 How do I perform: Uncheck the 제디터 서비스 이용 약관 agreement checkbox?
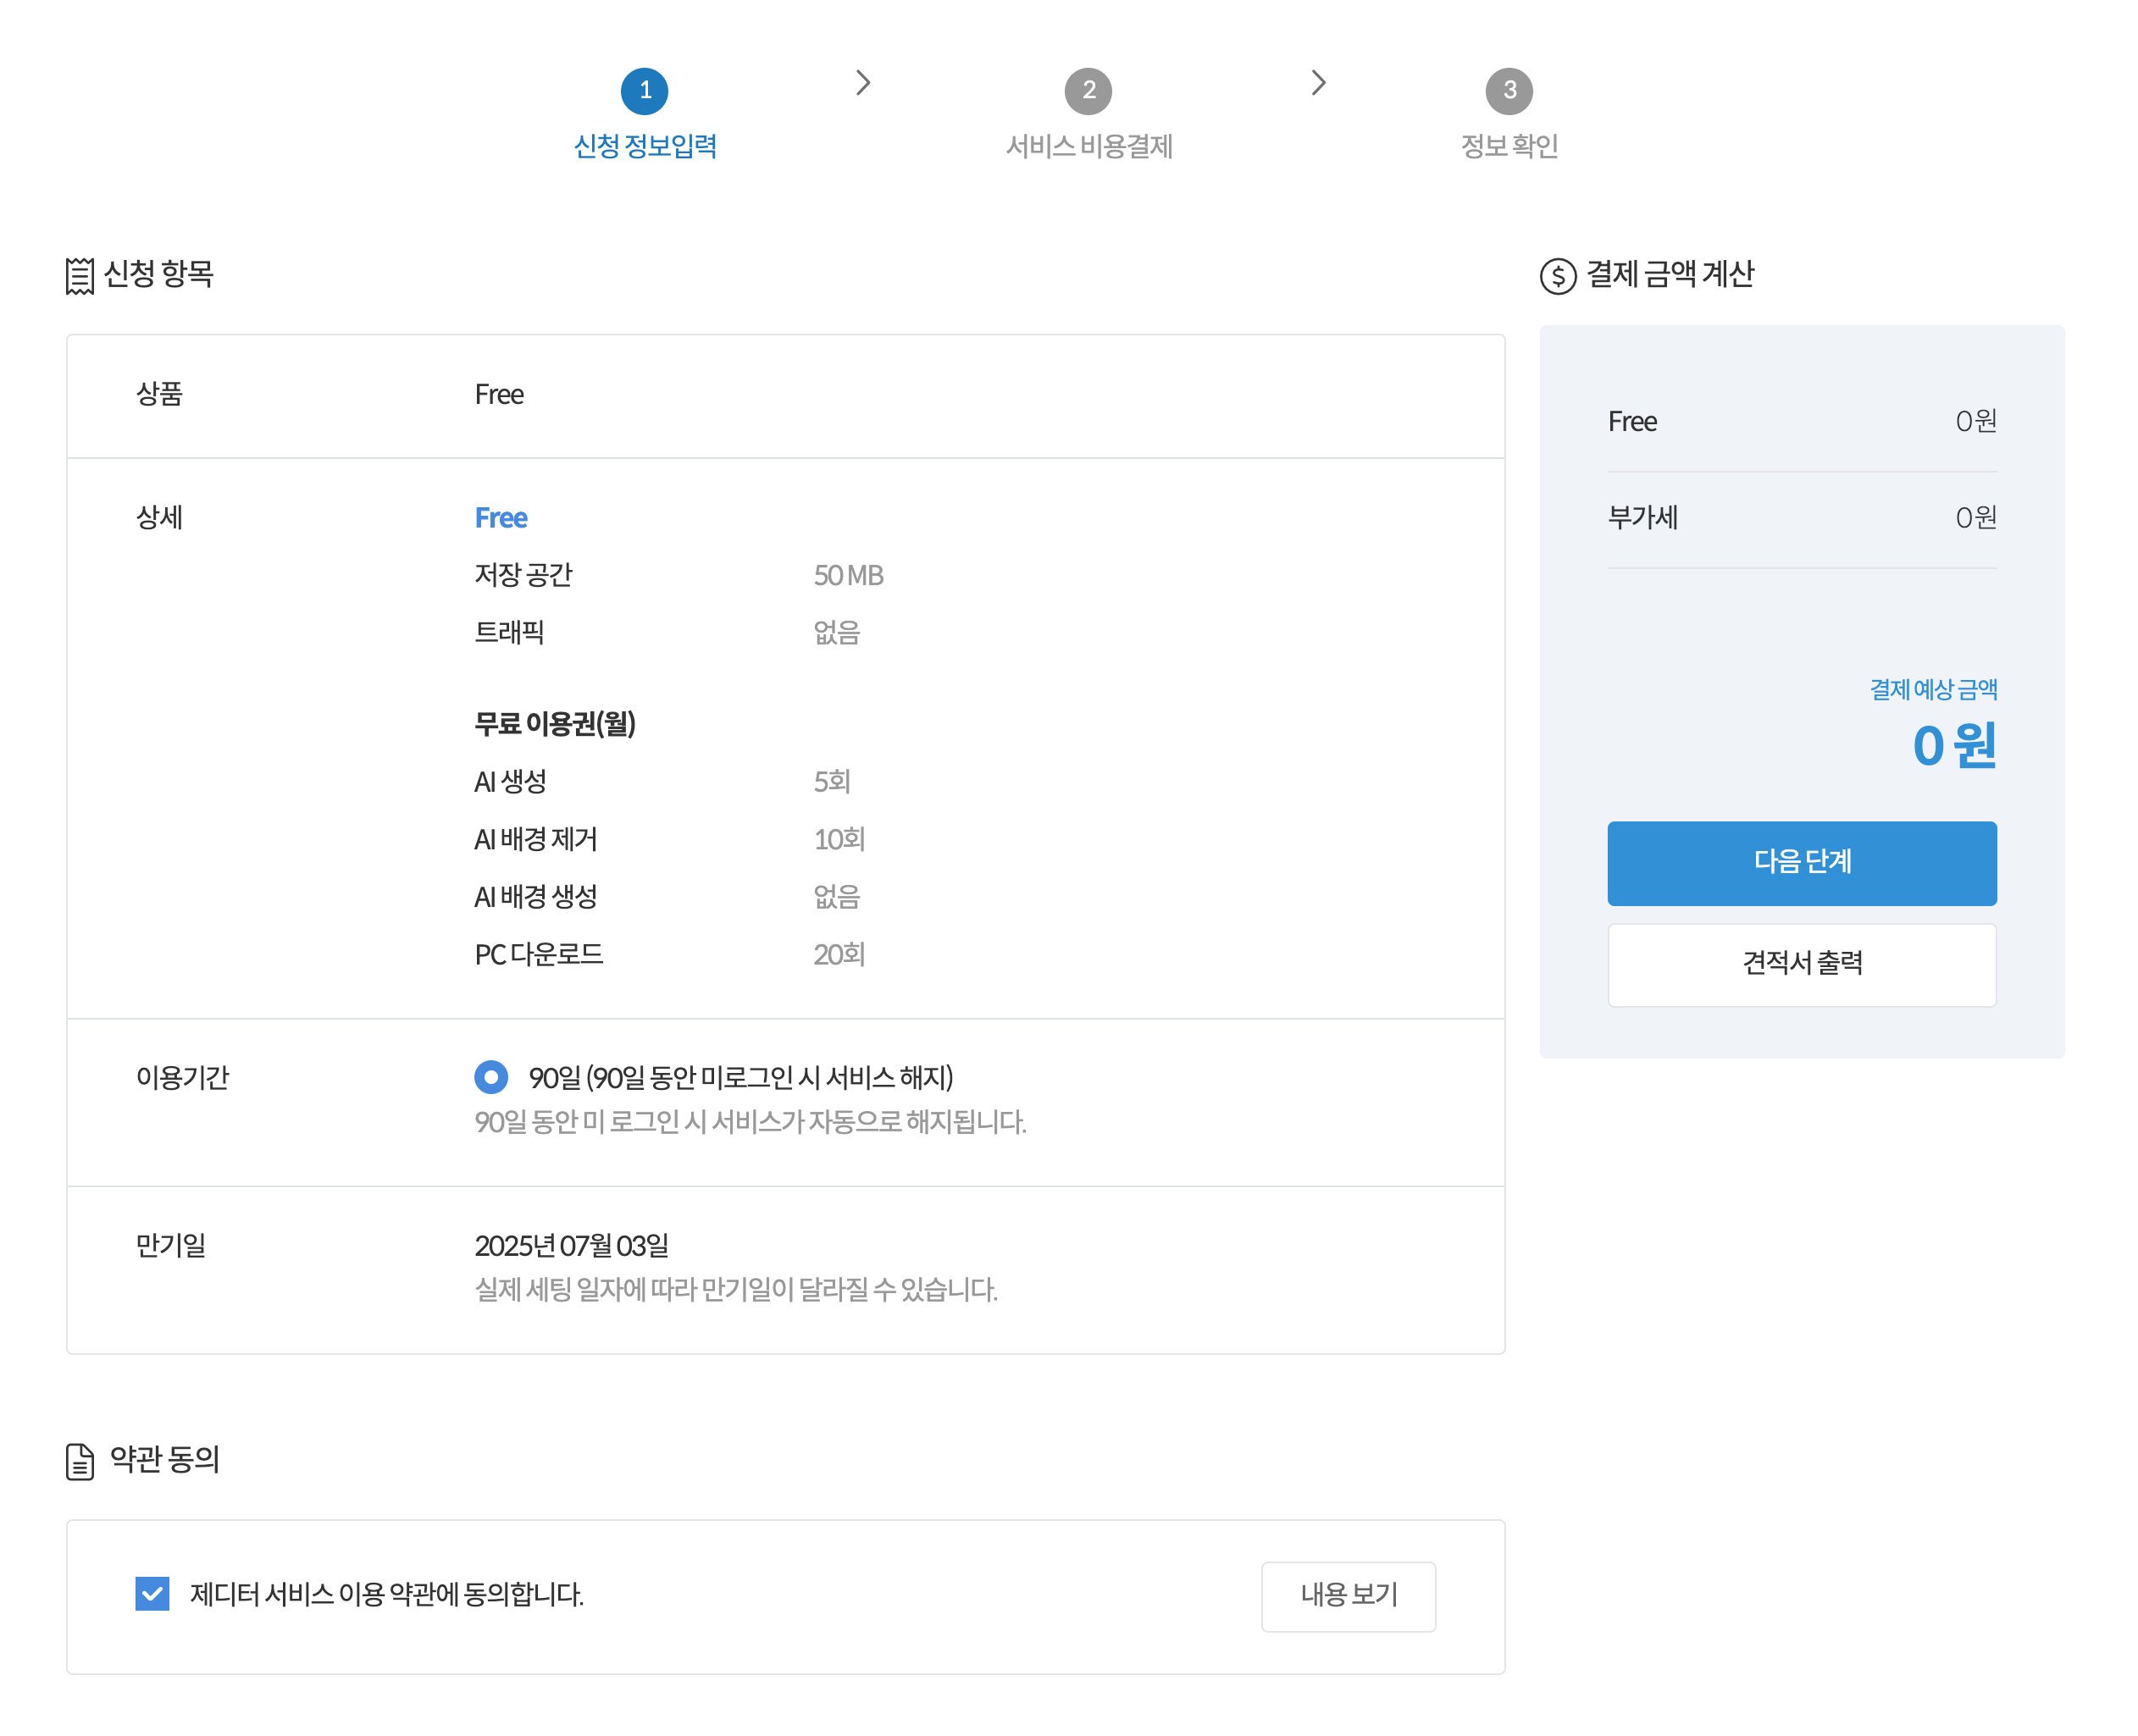pyautogui.click(x=152, y=1593)
